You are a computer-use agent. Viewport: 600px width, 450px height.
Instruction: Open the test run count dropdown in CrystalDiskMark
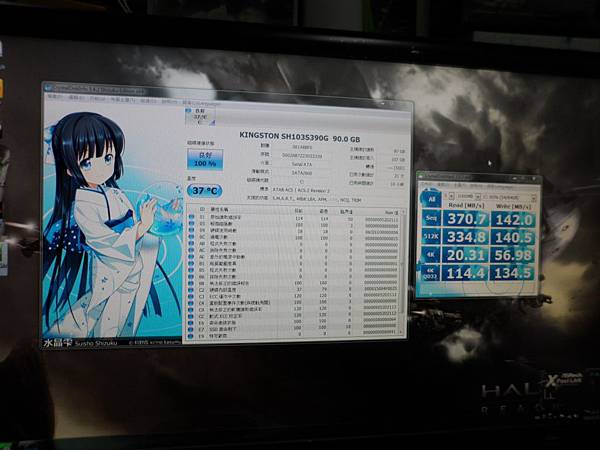click(x=449, y=196)
